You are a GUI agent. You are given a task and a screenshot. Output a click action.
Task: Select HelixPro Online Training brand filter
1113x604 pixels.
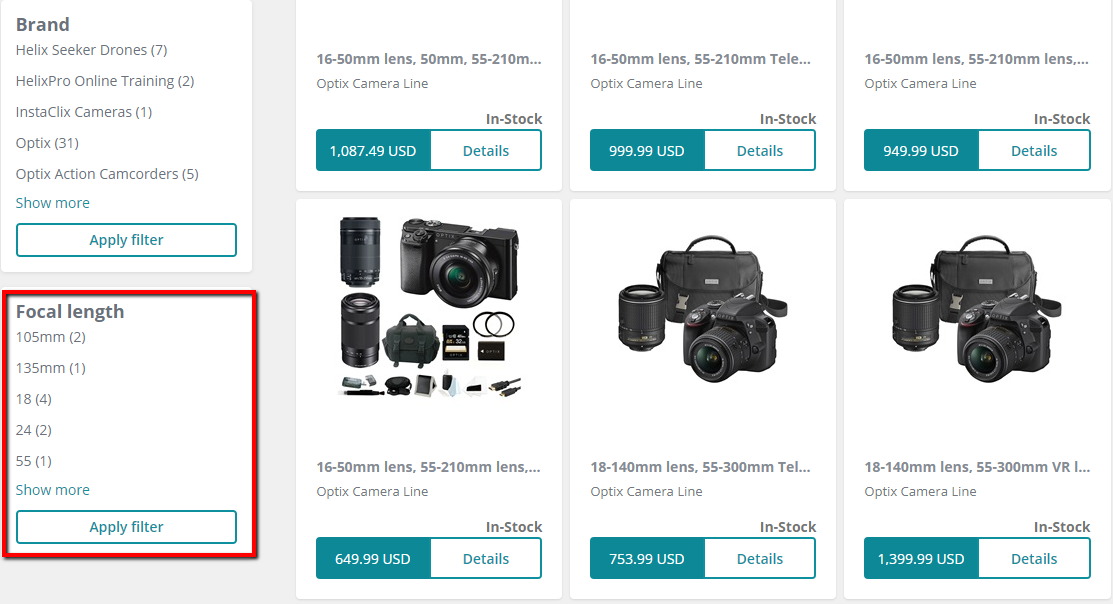pos(105,81)
